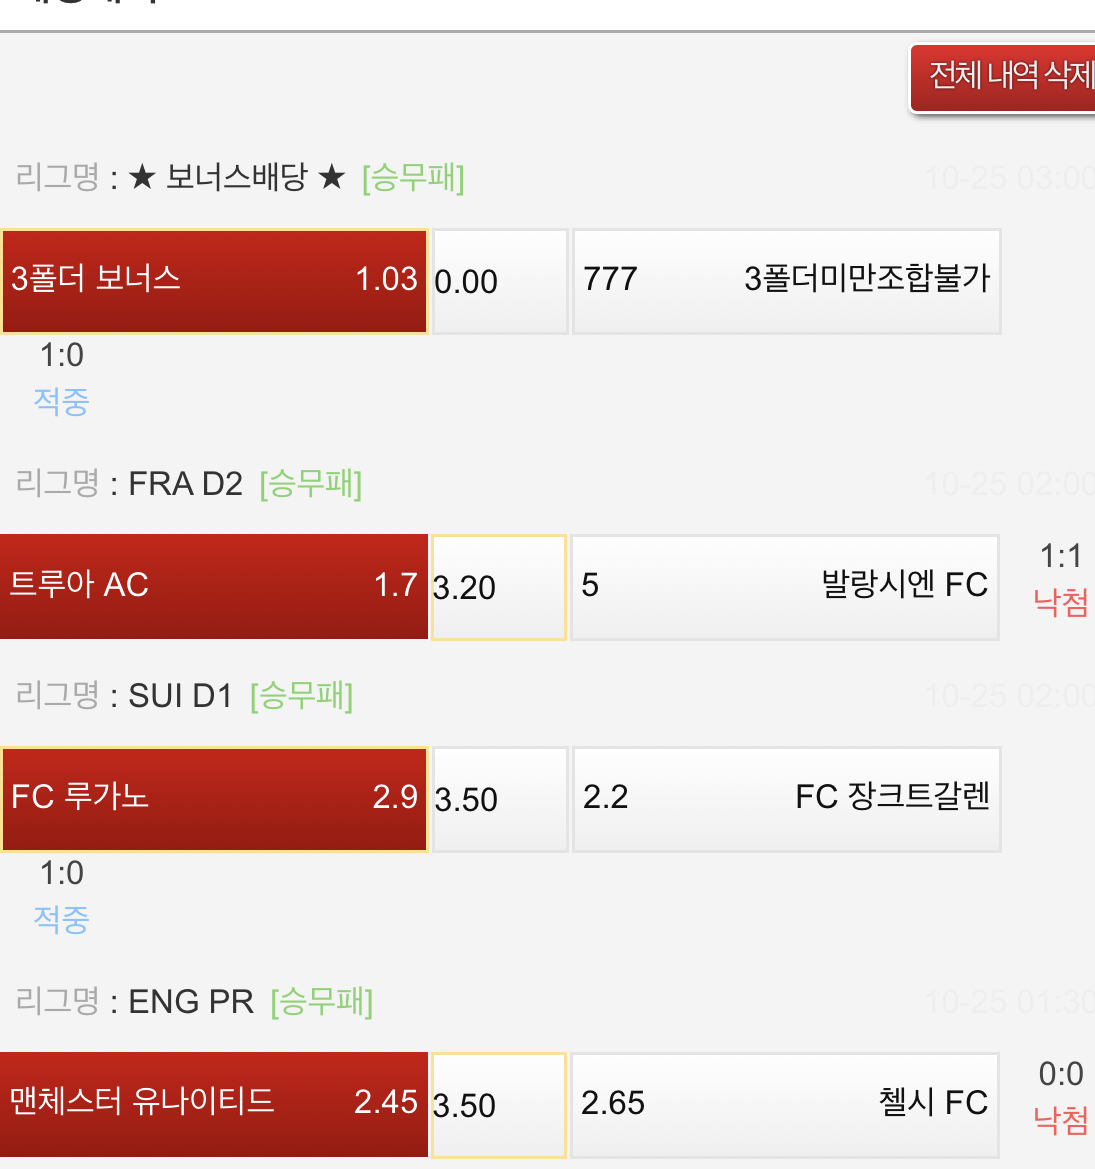
Task: Select 맨체스터 유나이티드 home win at 2.45
Action: click(213, 1104)
